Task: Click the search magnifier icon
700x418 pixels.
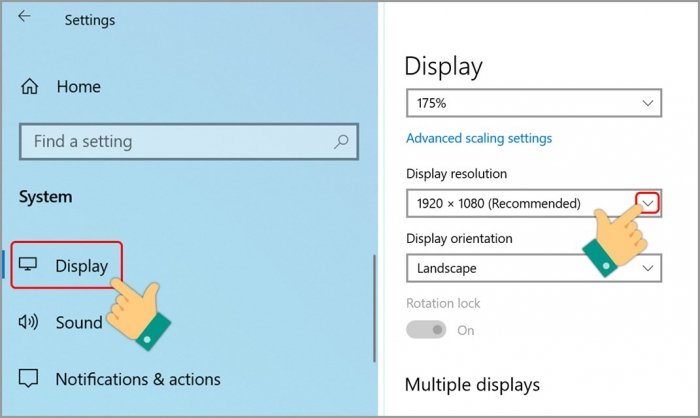Action: (x=342, y=141)
